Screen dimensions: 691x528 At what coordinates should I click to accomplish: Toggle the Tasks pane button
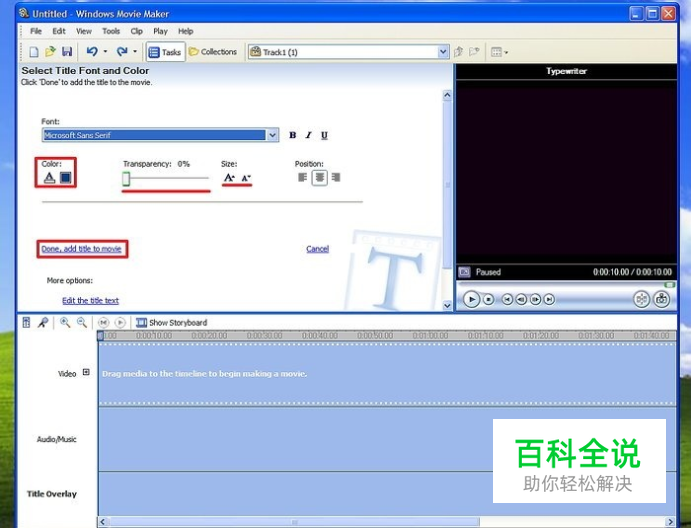tap(165, 52)
